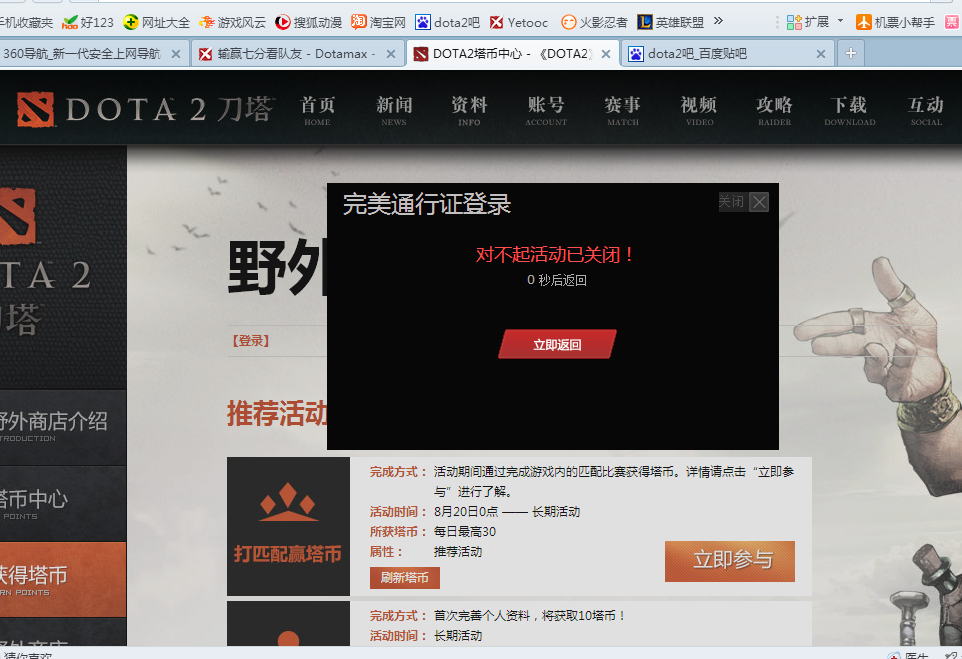
Task: Open the 账号 ACCOUNT menu item
Action: tap(546, 110)
